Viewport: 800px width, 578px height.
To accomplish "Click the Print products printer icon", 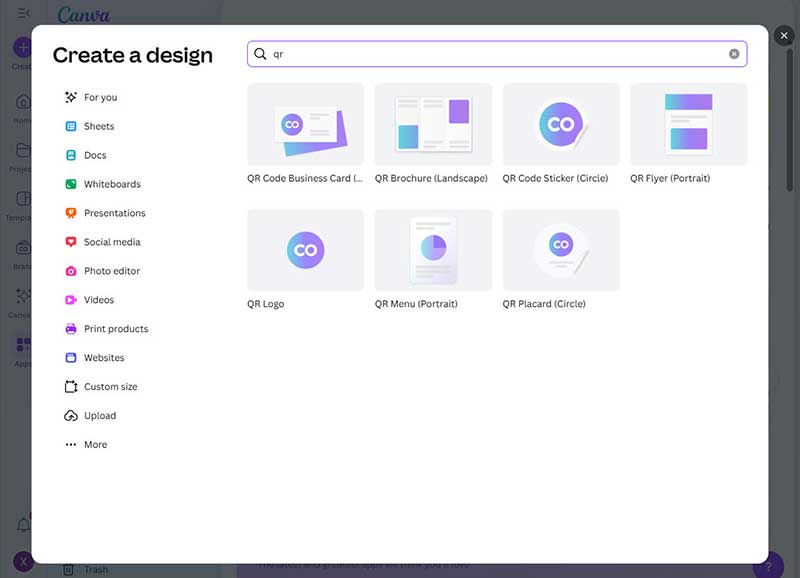I will click(x=71, y=329).
